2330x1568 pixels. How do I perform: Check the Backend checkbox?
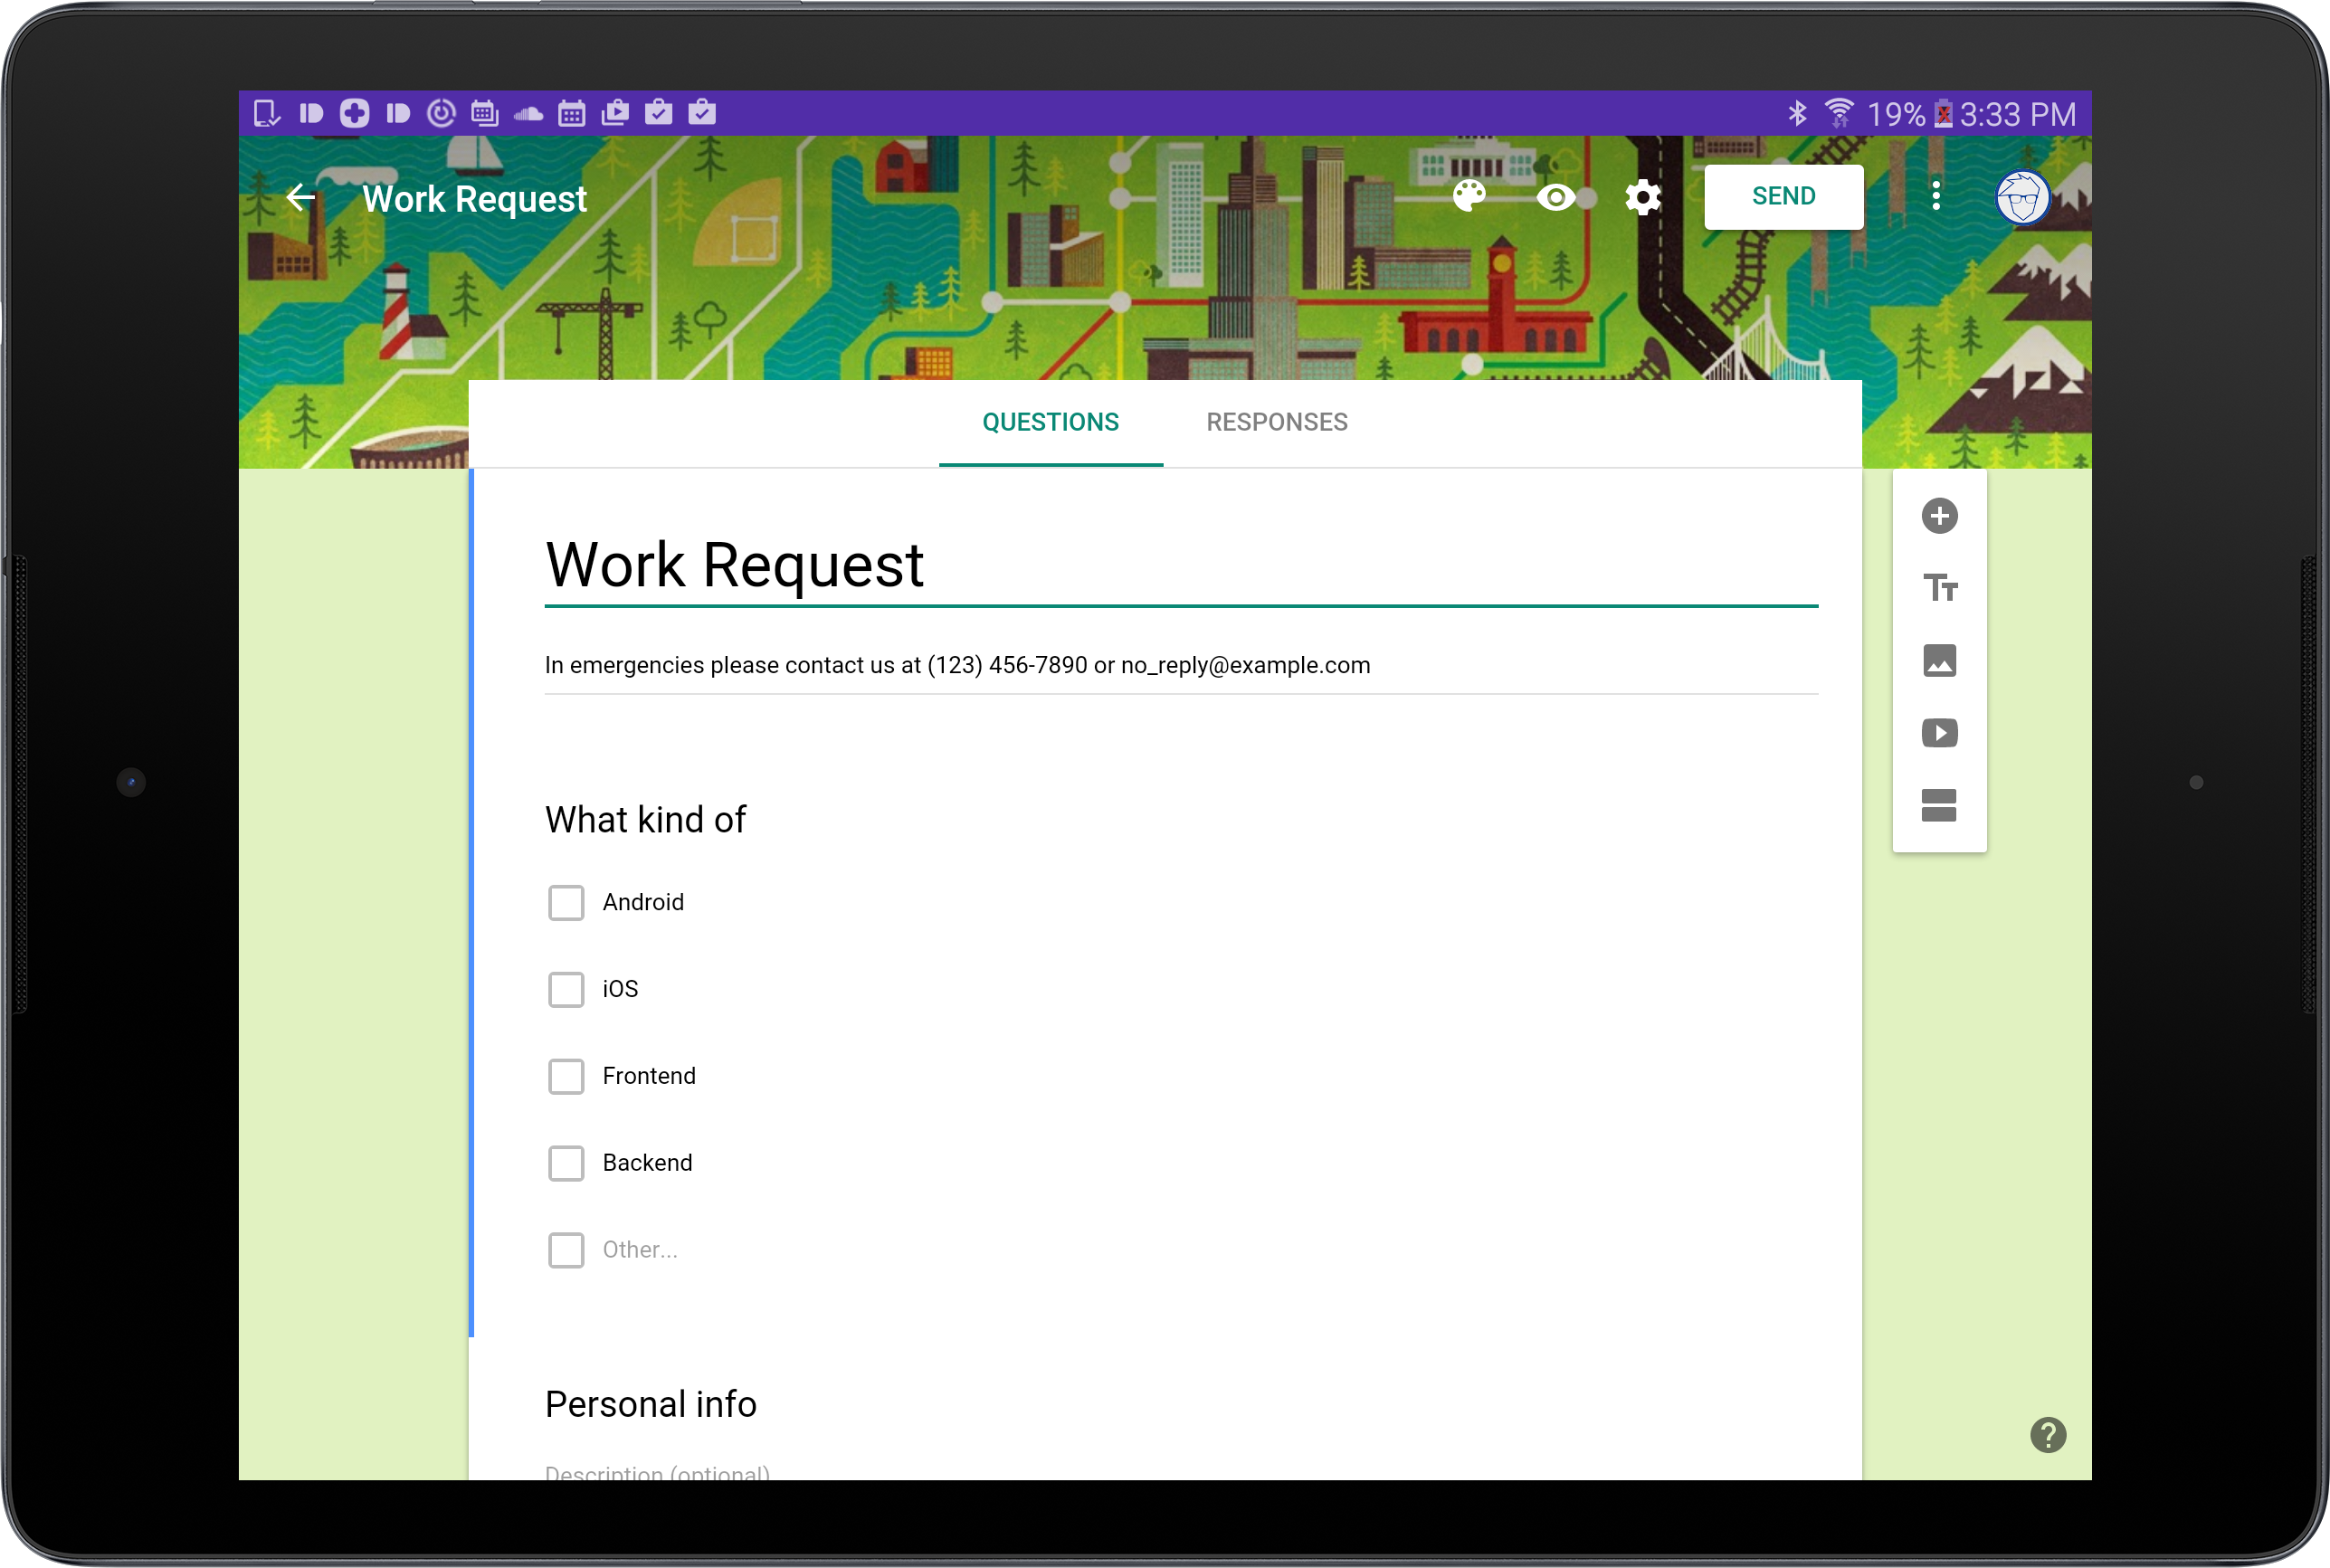[566, 1163]
